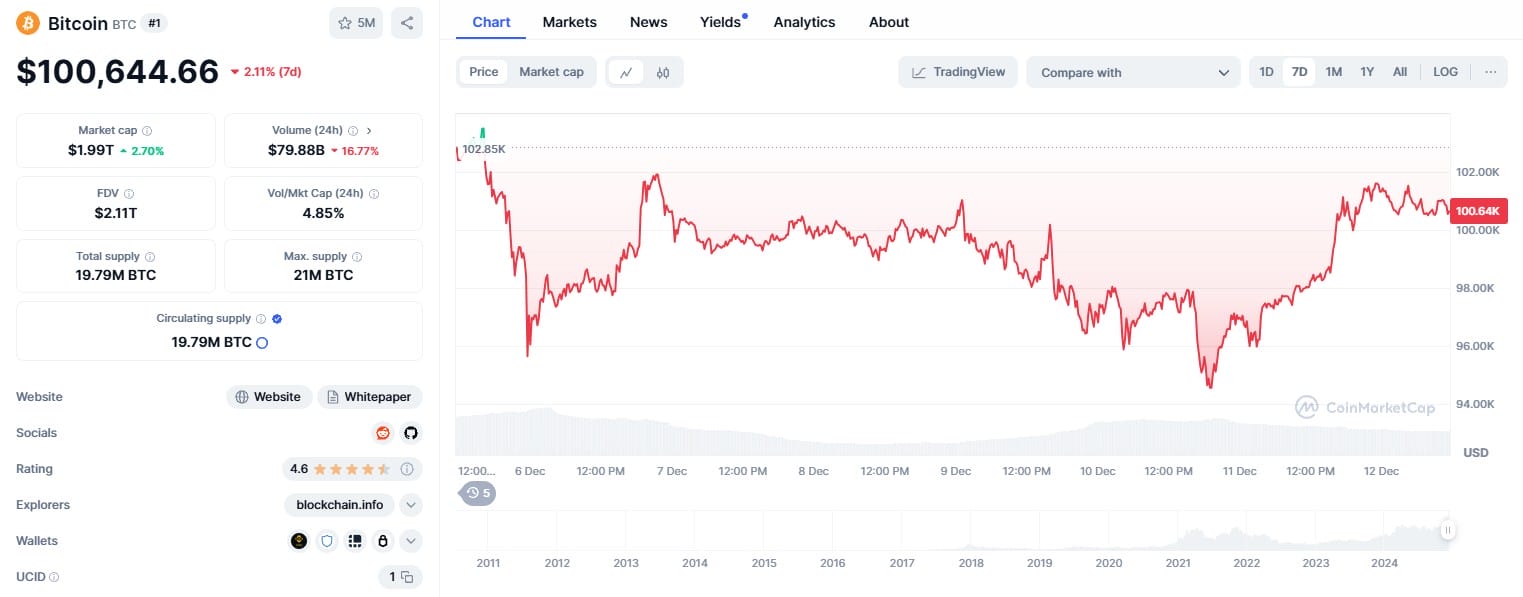Set chart range to All
Viewport: 1523px width, 597px height.
click(x=1400, y=72)
